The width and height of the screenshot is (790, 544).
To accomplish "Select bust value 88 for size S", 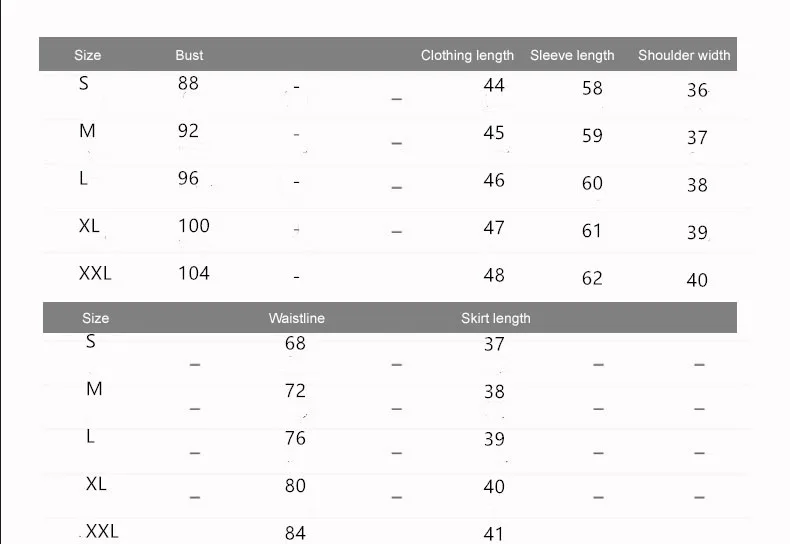I will [188, 83].
